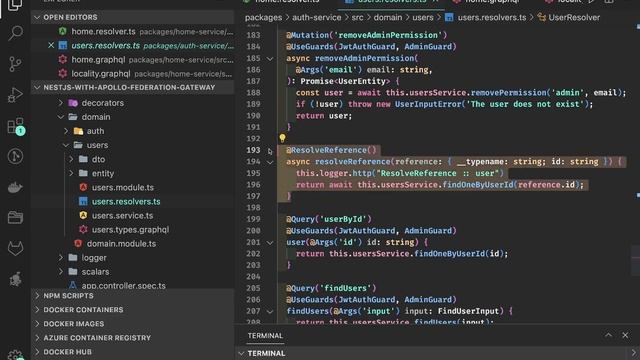Expand the scalars folder
This screenshot has width=640, height=360.
(x=60, y=272)
